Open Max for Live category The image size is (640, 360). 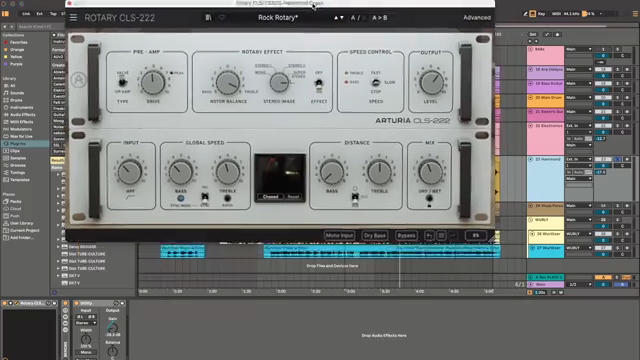pyautogui.click(x=21, y=136)
